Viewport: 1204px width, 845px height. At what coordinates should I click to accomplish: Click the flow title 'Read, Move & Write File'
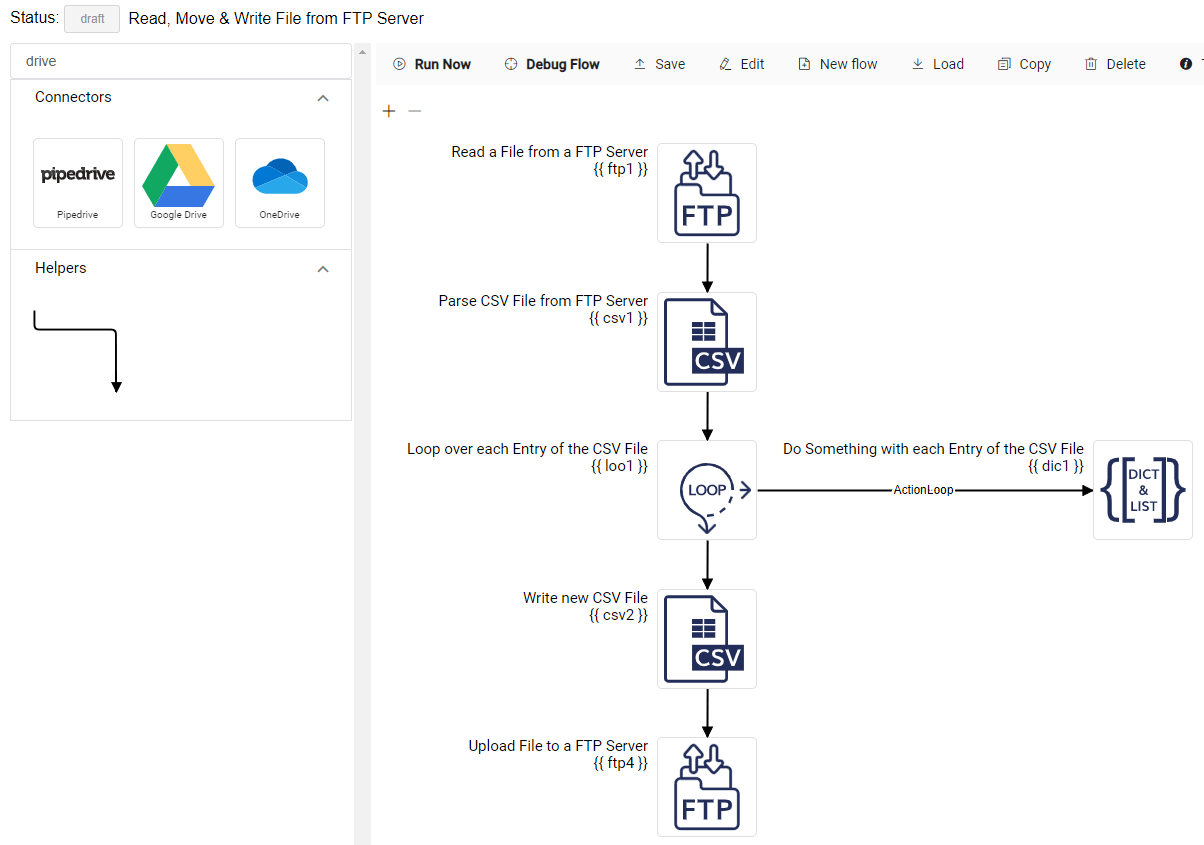[x=276, y=19]
